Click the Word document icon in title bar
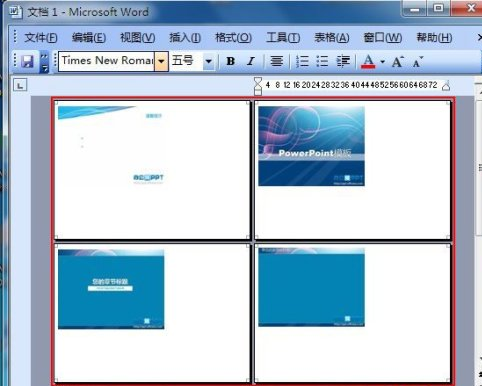Viewport: 482px width, 386px height. pyautogui.click(x=15, y=12)
